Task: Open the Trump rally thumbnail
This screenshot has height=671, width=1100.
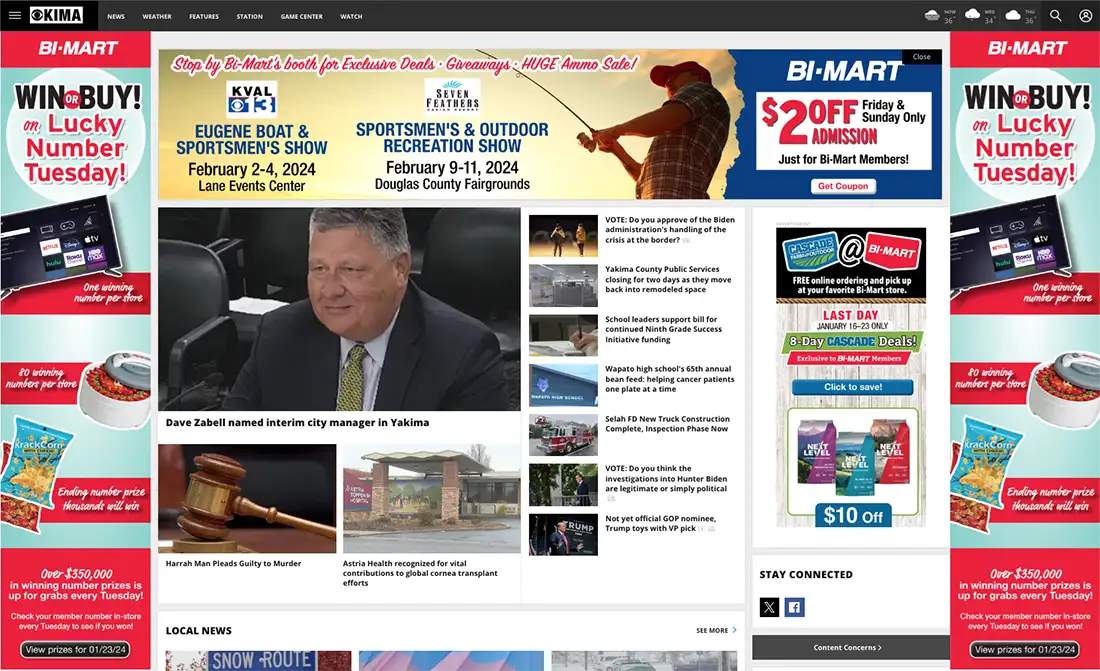Action: pyautogui.click(x=563, y=535)
